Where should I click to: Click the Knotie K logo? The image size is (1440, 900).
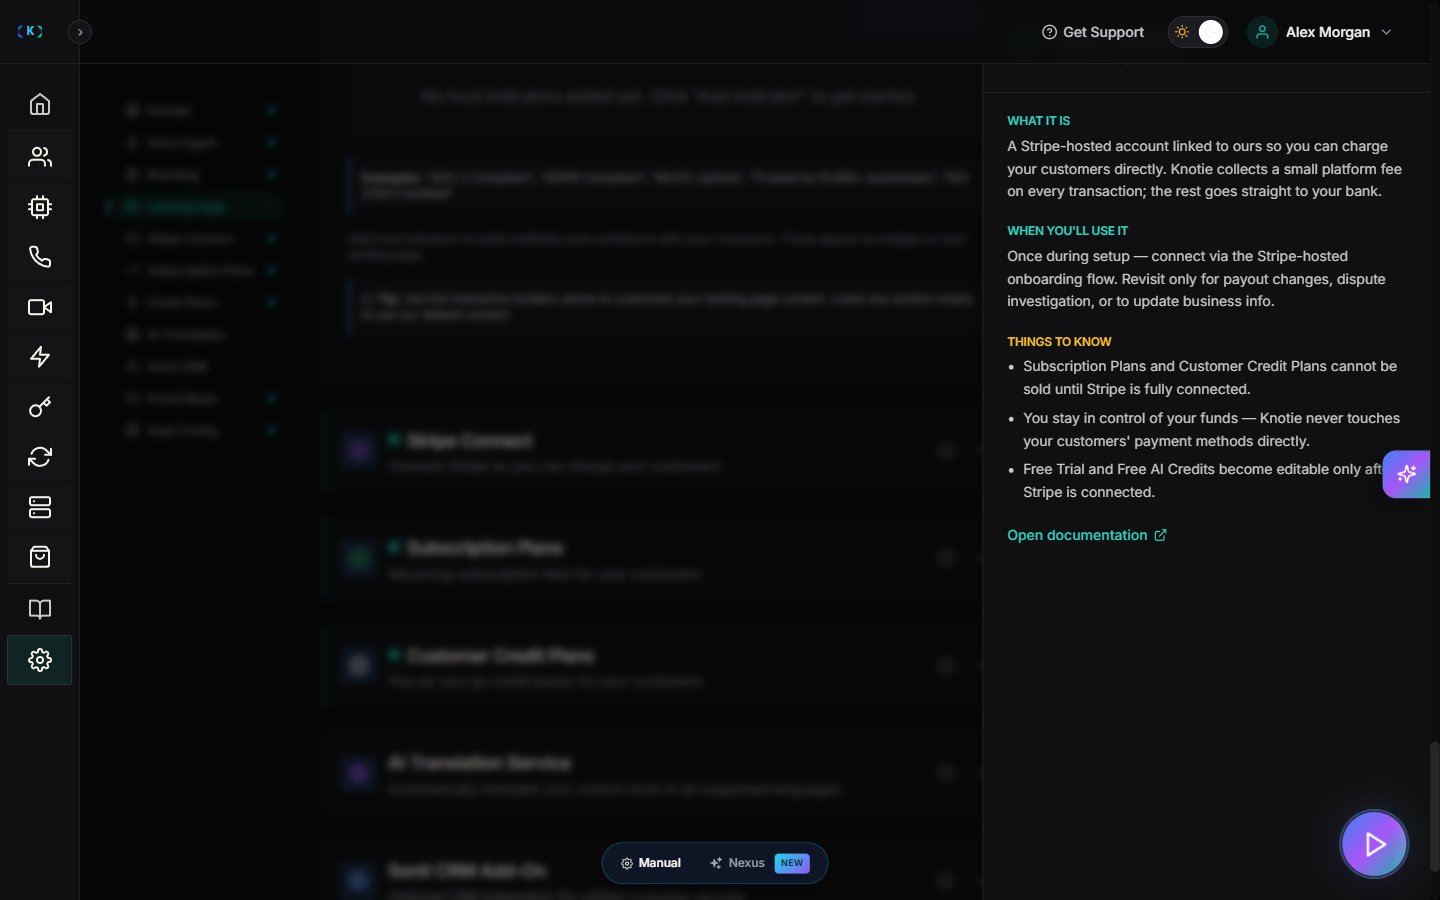pyautogui.click(x=30, y=32)
